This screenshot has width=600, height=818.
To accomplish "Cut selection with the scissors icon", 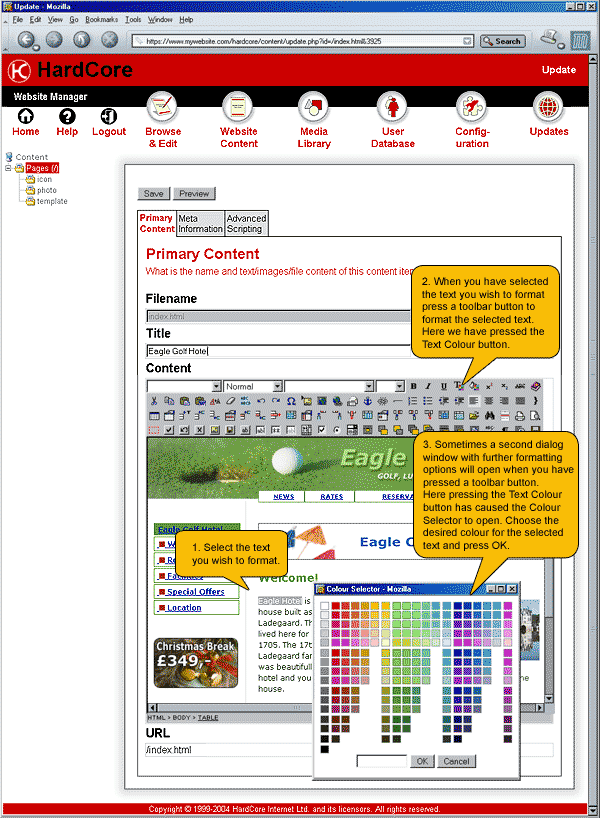I will click(154, 401).
